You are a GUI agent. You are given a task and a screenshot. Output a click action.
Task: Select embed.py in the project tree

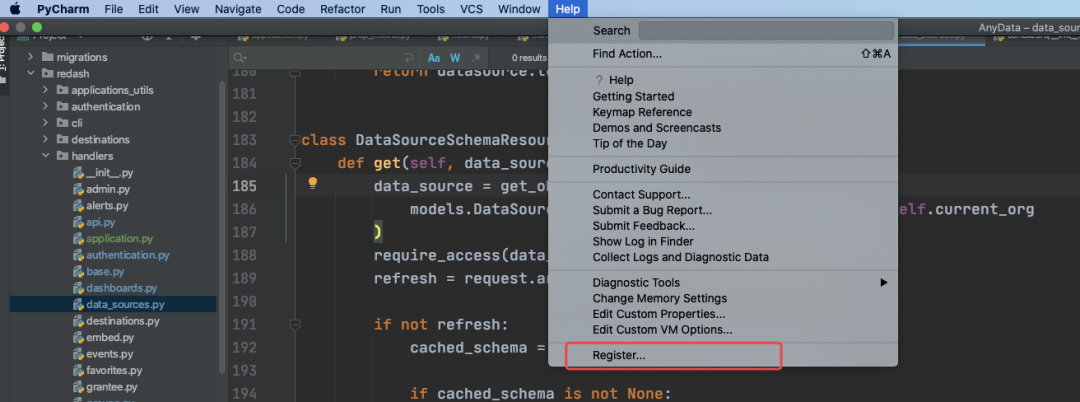[x=110, y=338]
